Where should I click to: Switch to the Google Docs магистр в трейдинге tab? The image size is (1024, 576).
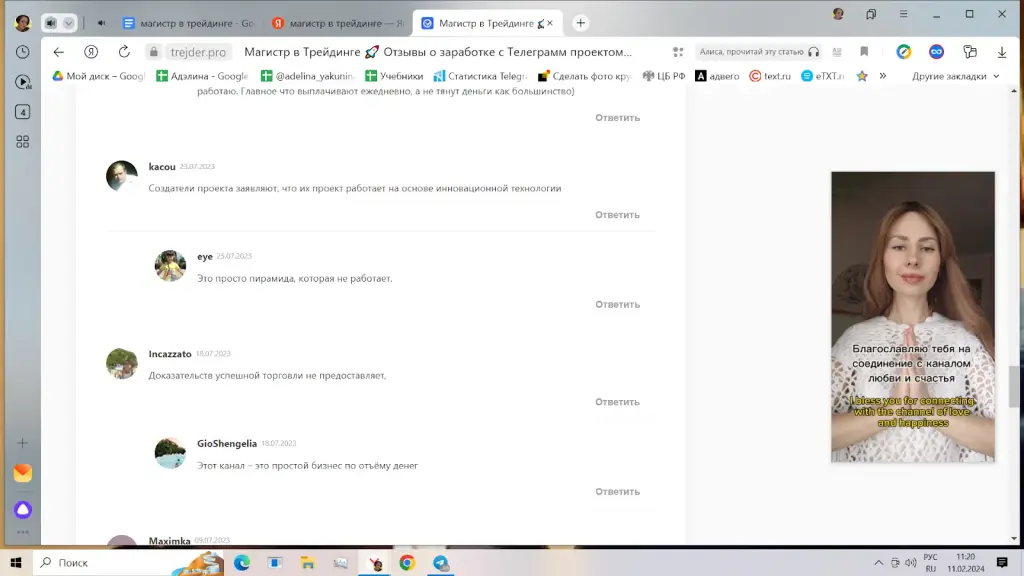coord(188,23)
